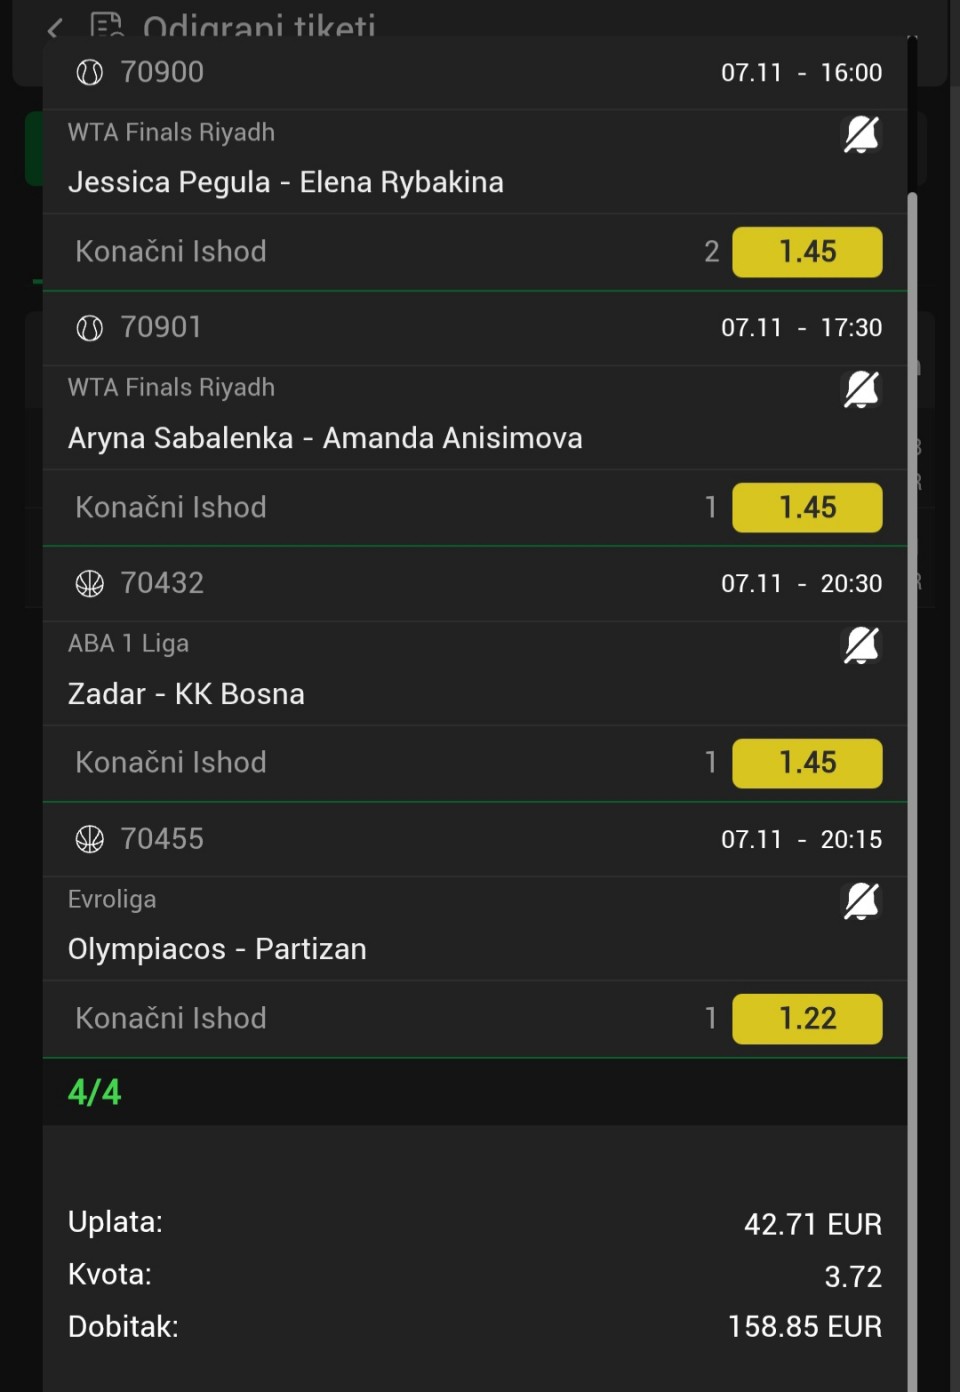Toggle notification bell for Pegula - Rybakina match

coord(861,135)
